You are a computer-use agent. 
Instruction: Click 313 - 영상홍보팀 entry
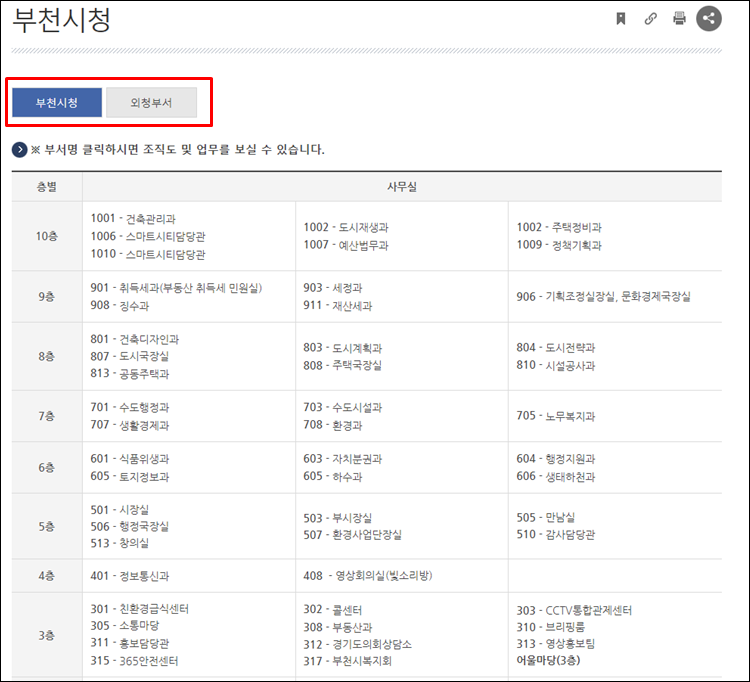(555, 644)
